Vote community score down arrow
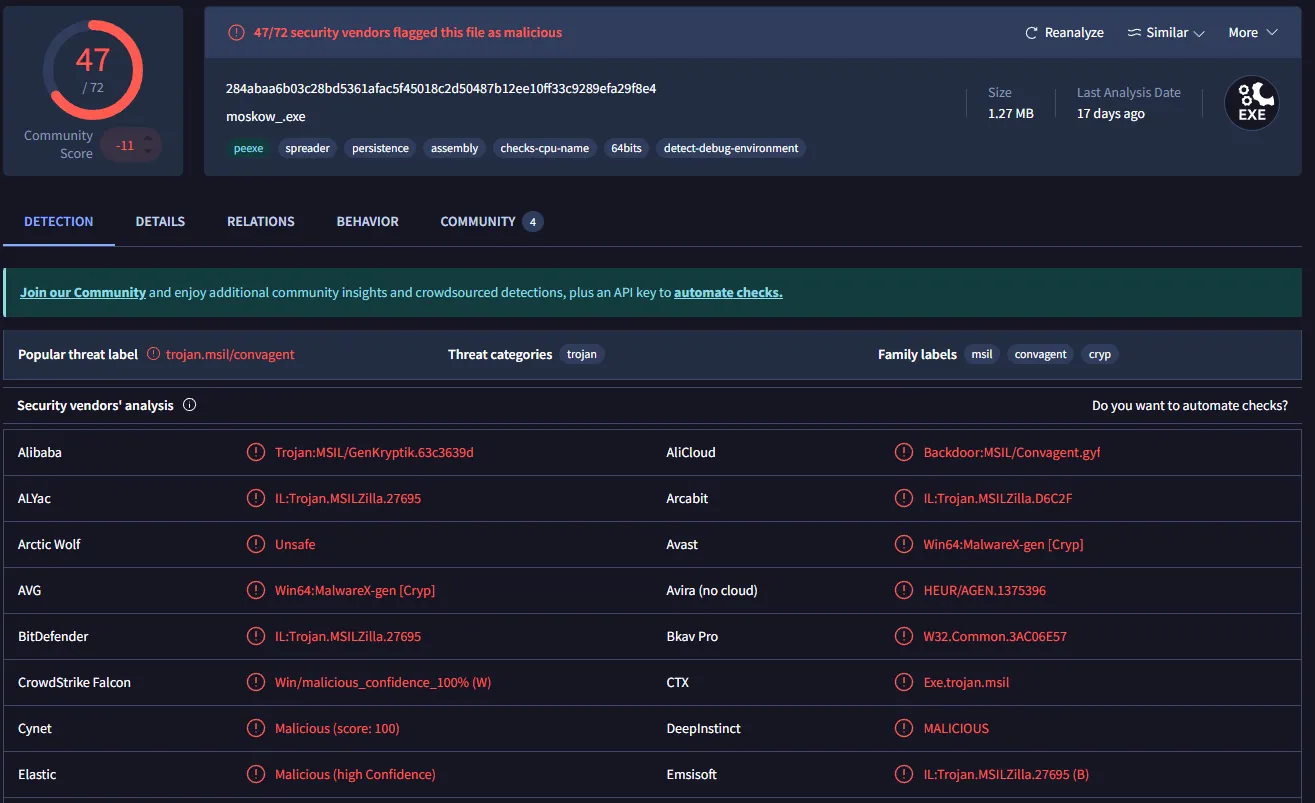This screenshot has width=1315, height=803. pyautogui.click(x=148, y=152)
